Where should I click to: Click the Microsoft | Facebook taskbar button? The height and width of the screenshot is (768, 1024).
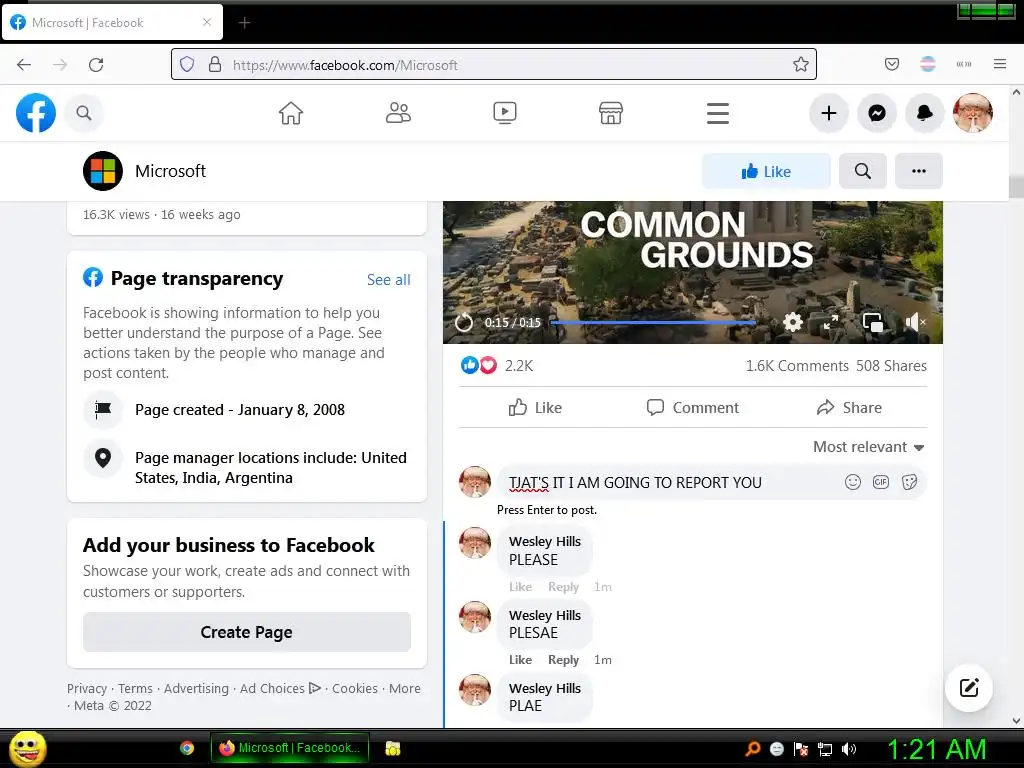coord(290,748)
